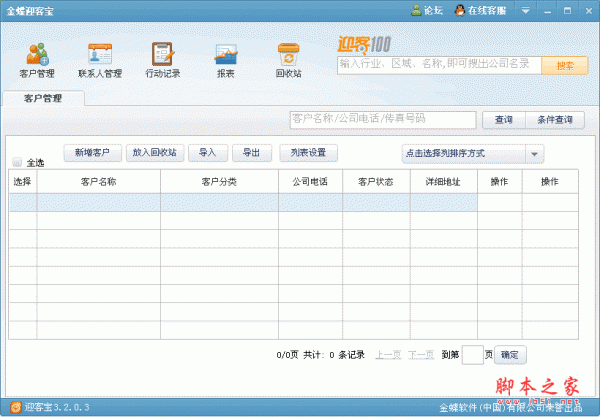Click the 论坛 forum icon in title bar
This screenshot has height=417, width=600.
point(416,11)
